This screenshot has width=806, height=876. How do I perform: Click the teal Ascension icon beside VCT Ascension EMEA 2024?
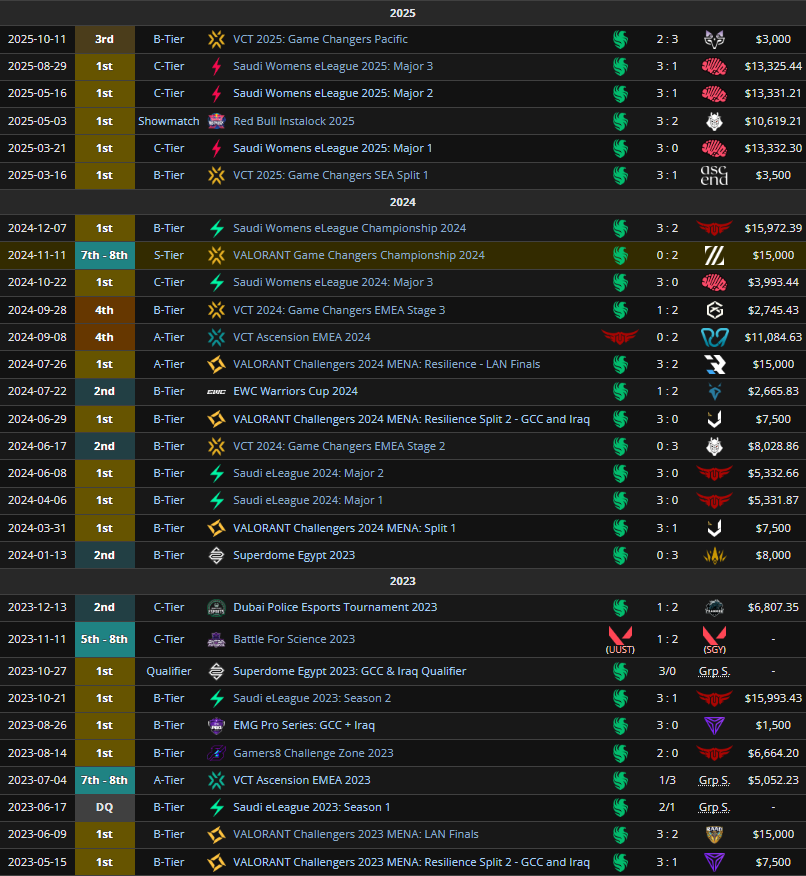[216, 337]
